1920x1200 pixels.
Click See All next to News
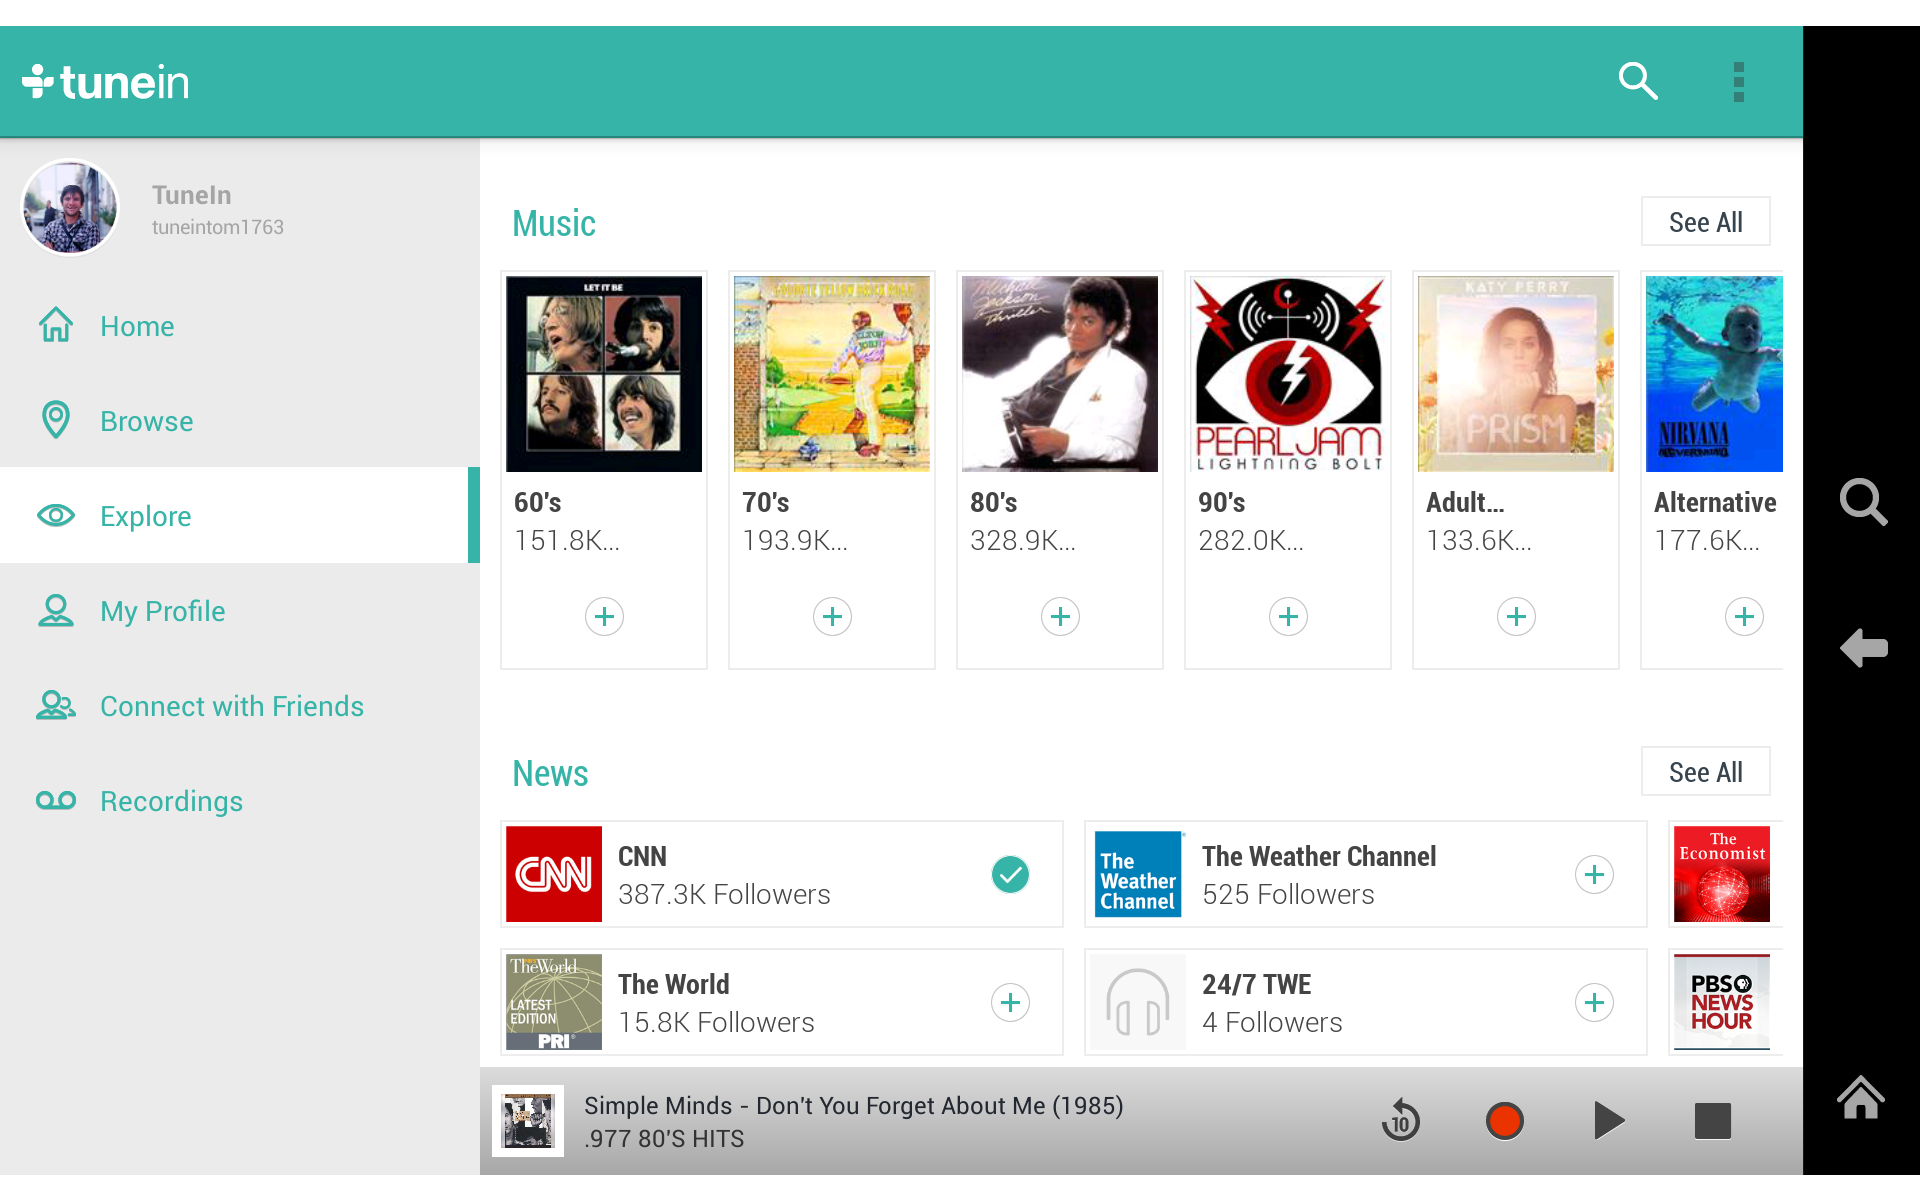coord(1705,771)
